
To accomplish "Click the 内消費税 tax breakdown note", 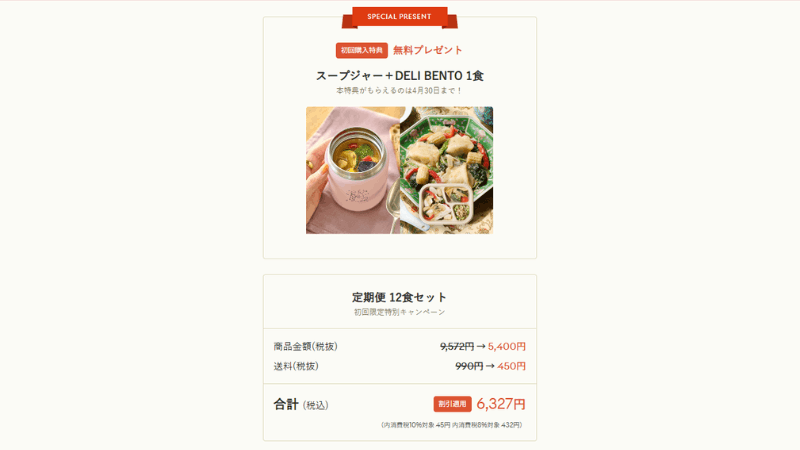I will pyautogui.click(x=452, y=424).
